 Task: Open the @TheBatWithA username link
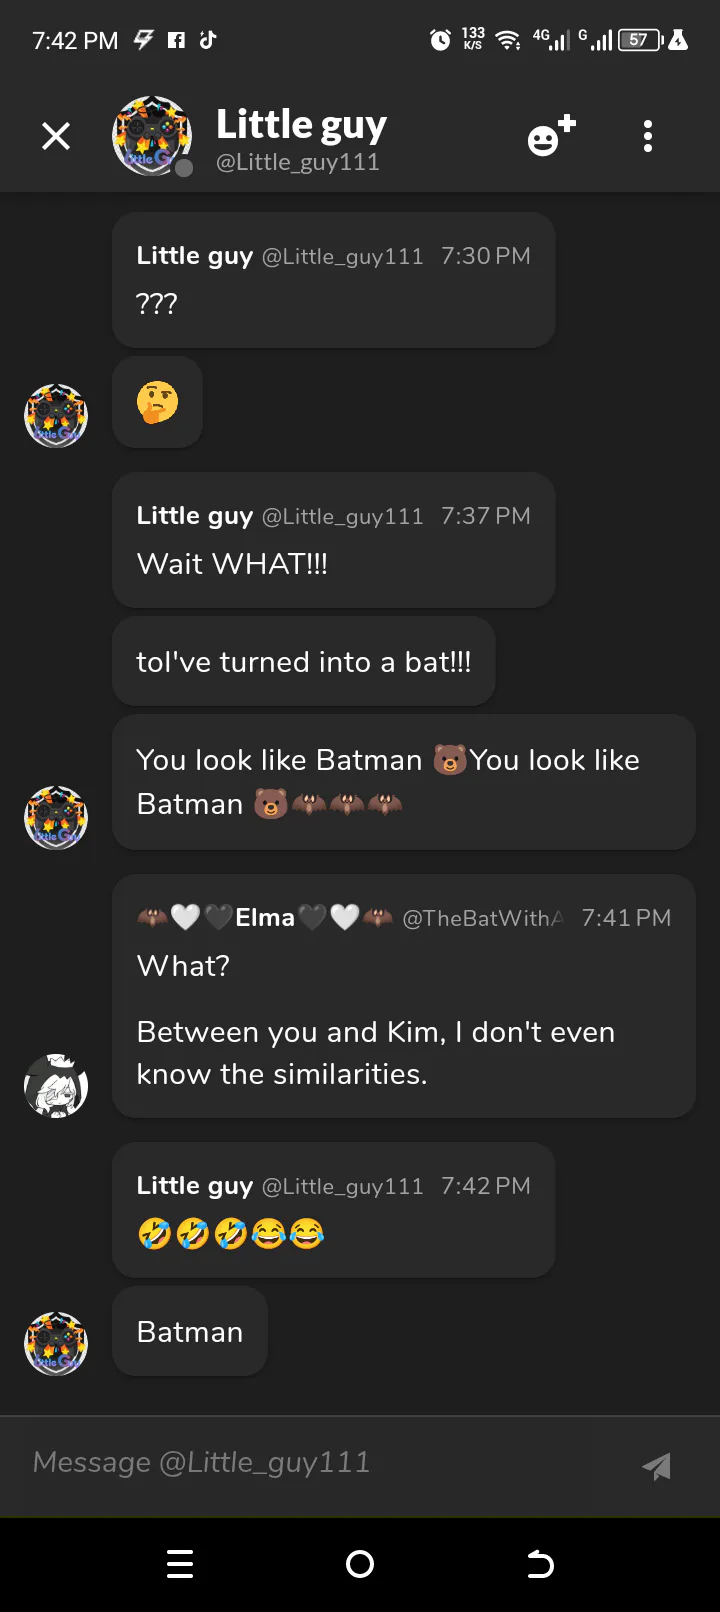pos(483,918)
